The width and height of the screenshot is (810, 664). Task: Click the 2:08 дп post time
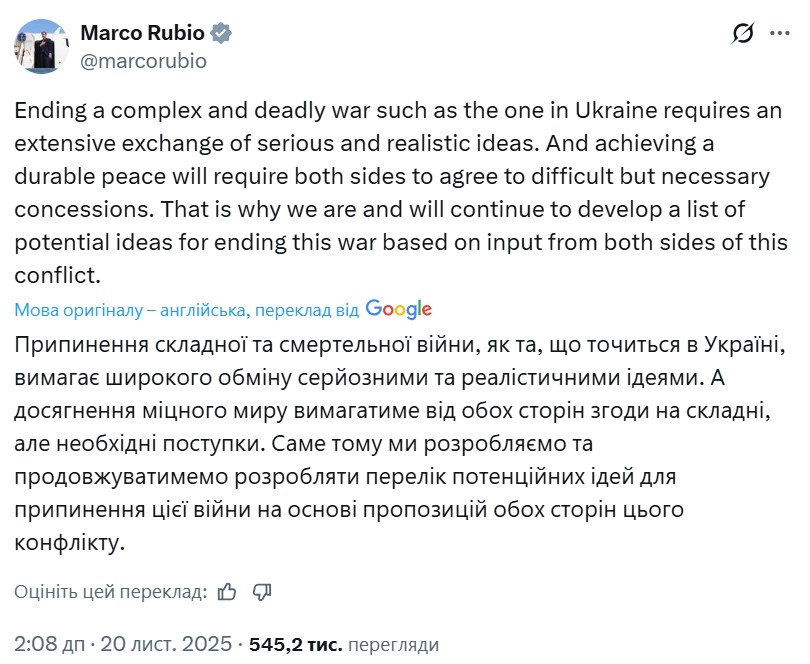click(x=49, y=643)
